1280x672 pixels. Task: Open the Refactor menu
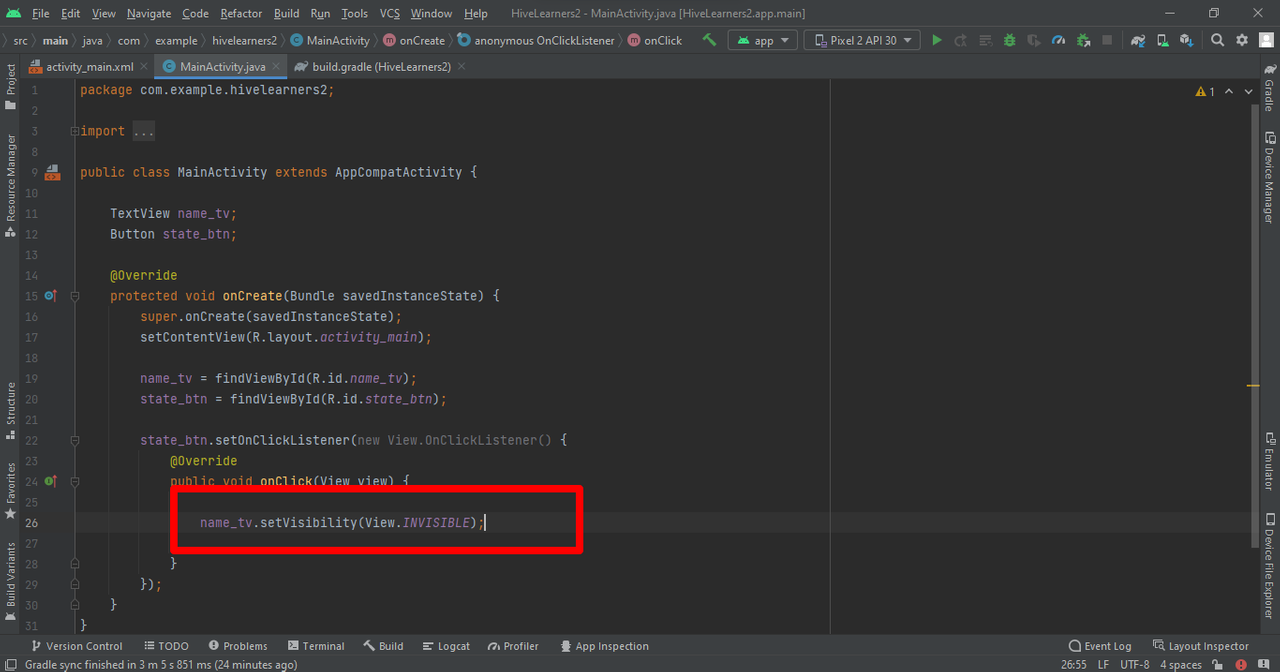pyautogui.click(x=241, y=13)
